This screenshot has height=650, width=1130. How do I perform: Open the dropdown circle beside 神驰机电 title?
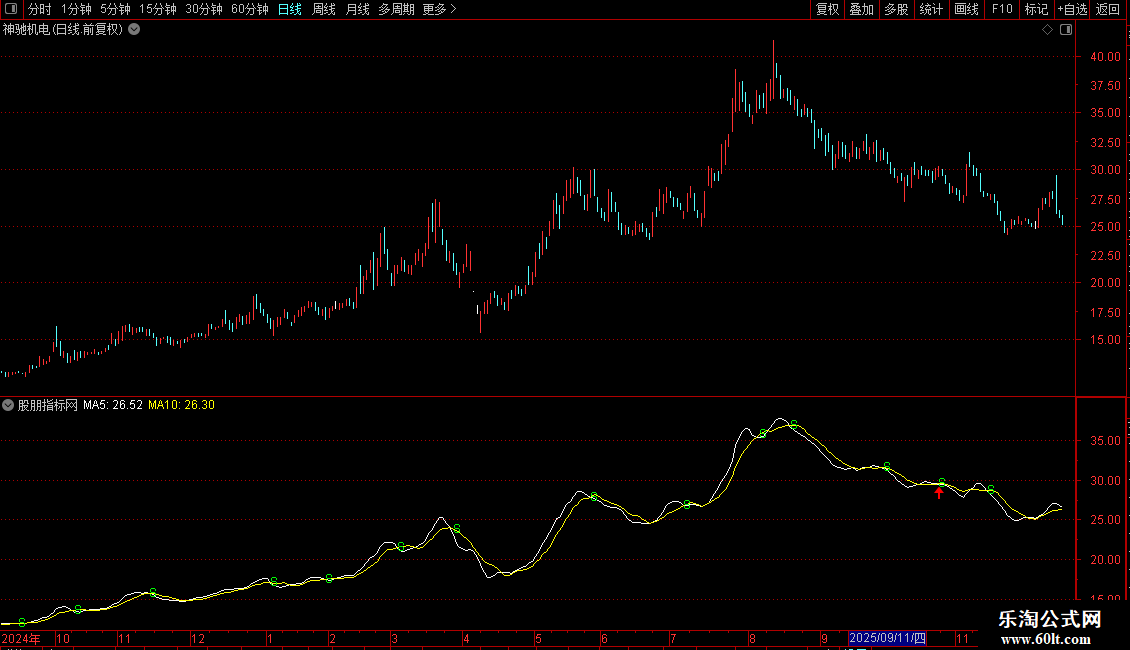pyautogui.click(x=134, y=29)
